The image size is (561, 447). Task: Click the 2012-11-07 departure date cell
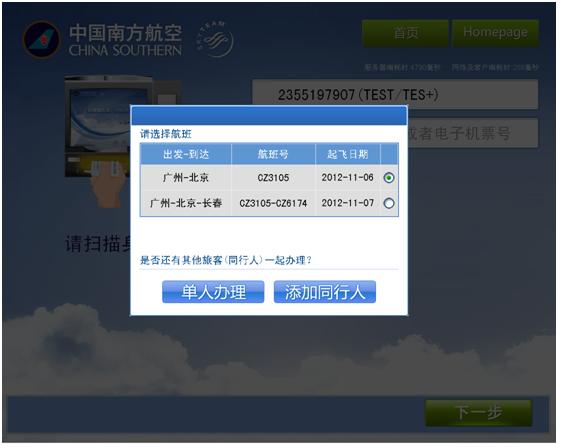(x=348, y=203)
